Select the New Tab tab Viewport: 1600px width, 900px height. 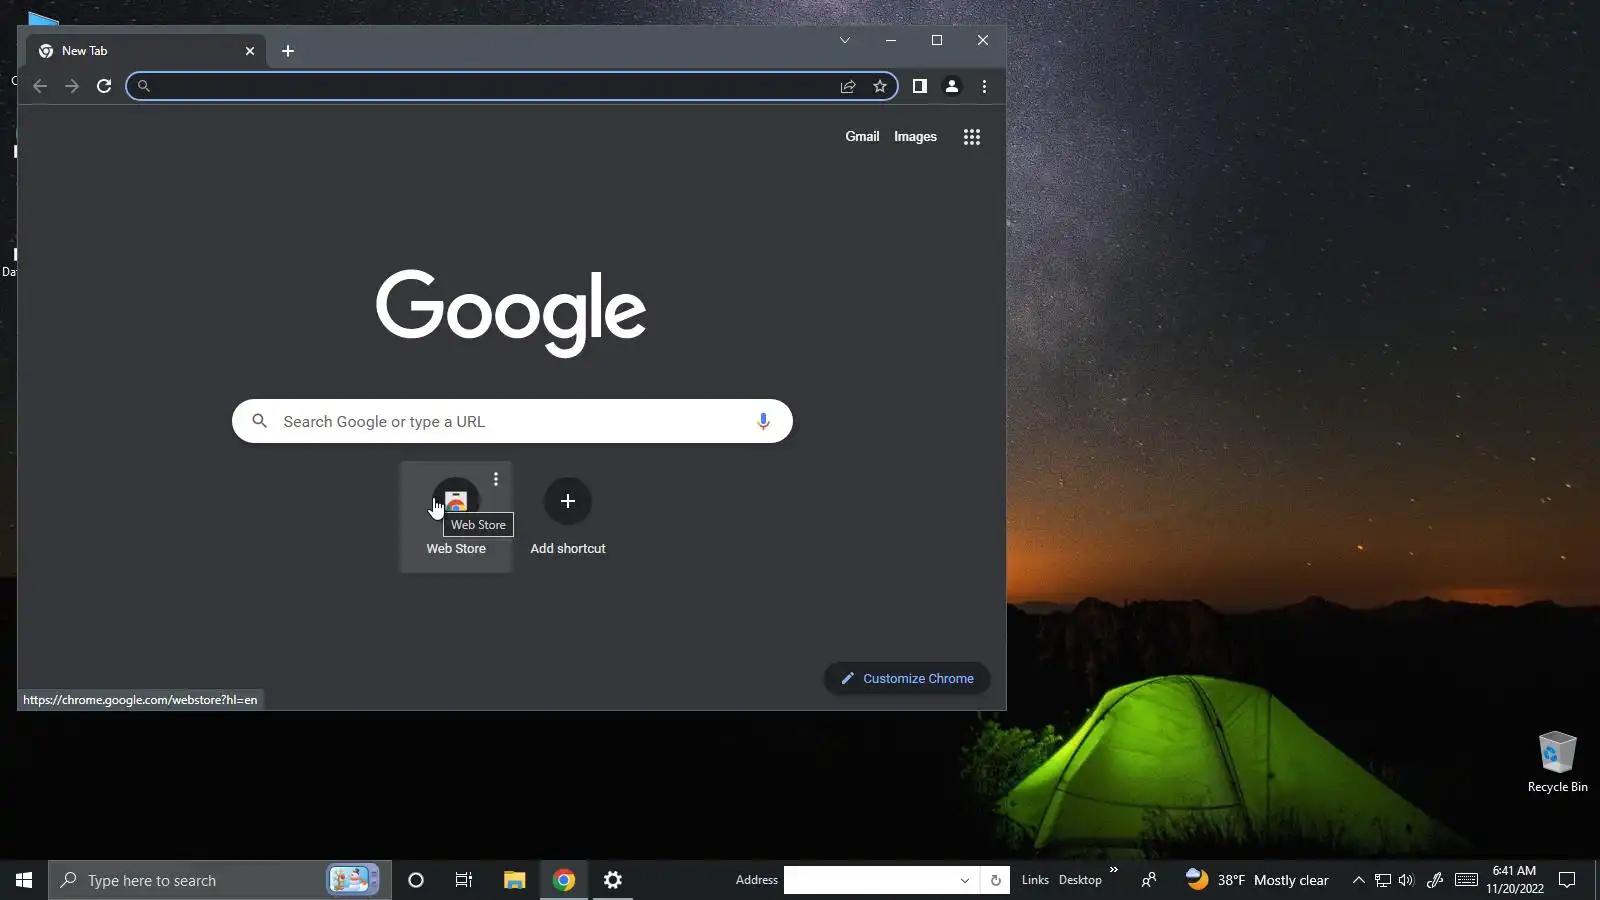[x=146, y=51]
